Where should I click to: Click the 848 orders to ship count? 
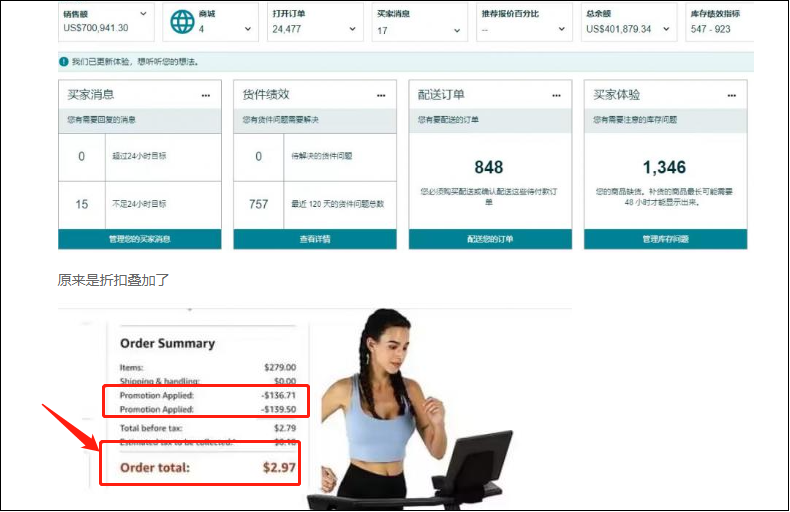pos(489,167)
